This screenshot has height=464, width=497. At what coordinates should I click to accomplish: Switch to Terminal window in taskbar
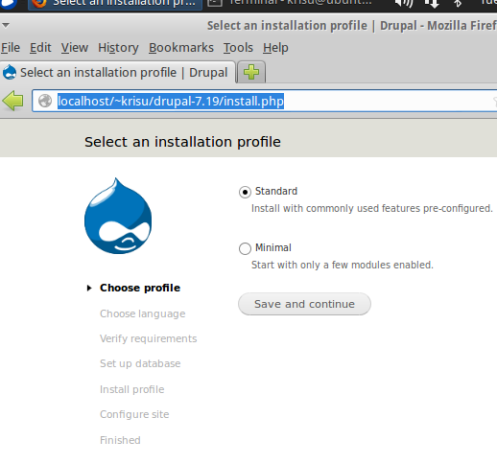[289, 3]
